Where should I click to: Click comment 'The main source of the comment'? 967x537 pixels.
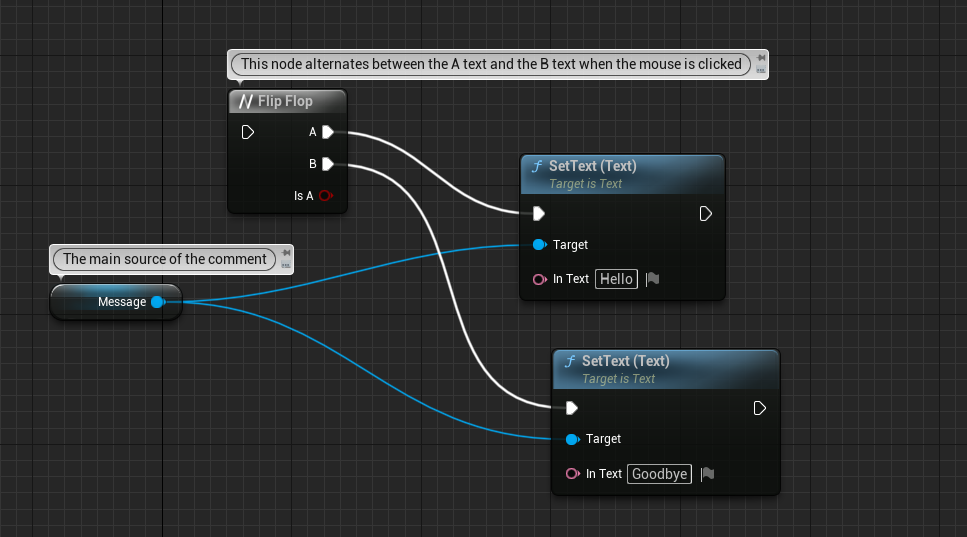click(165, 259)
